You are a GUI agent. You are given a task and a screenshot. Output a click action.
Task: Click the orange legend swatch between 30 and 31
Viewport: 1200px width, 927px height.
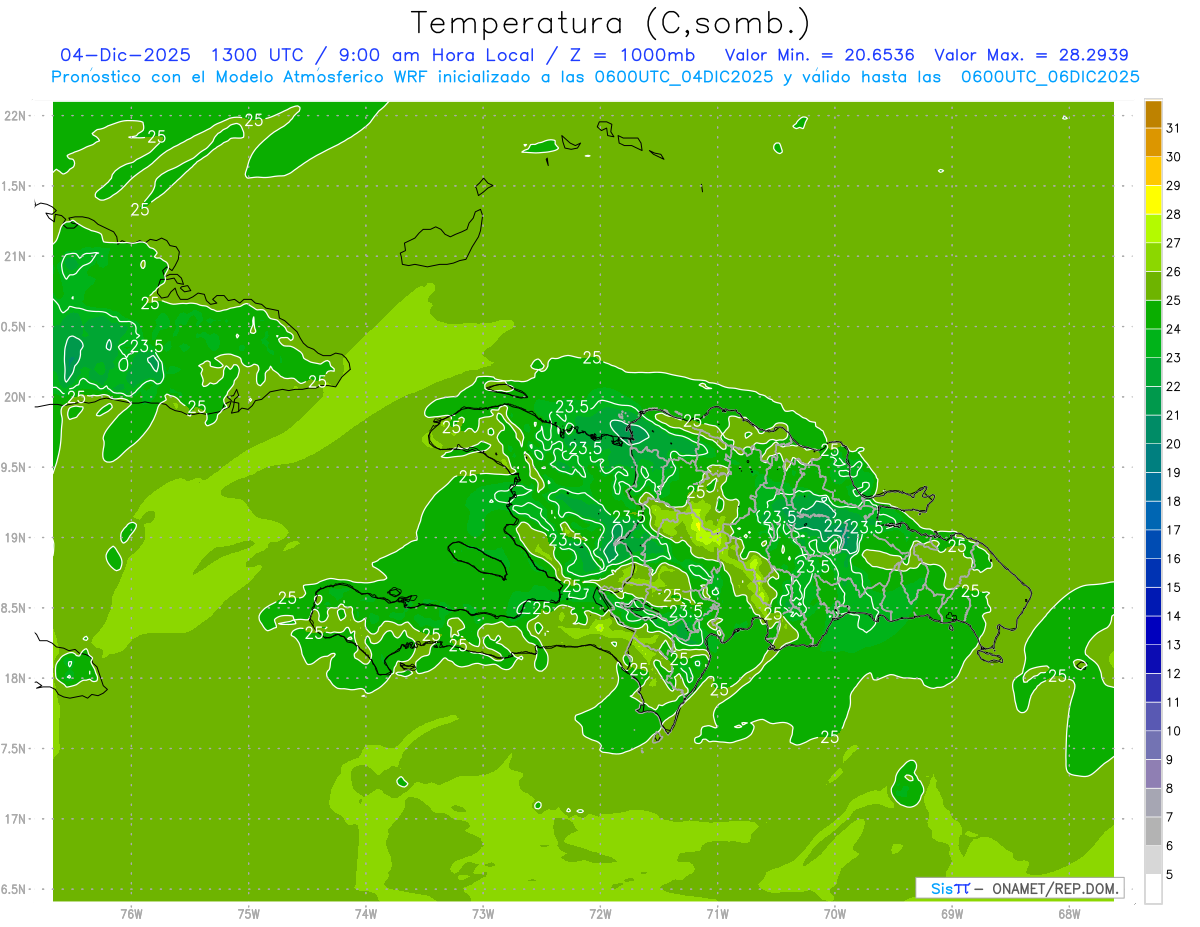tap(1153, 142)
